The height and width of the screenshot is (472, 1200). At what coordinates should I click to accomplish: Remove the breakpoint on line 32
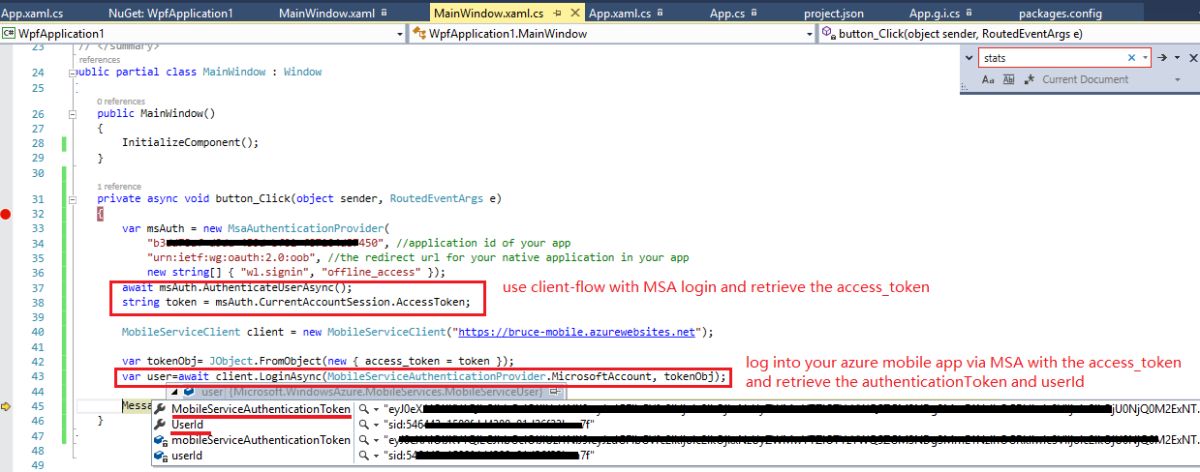(x=7, y=215)
